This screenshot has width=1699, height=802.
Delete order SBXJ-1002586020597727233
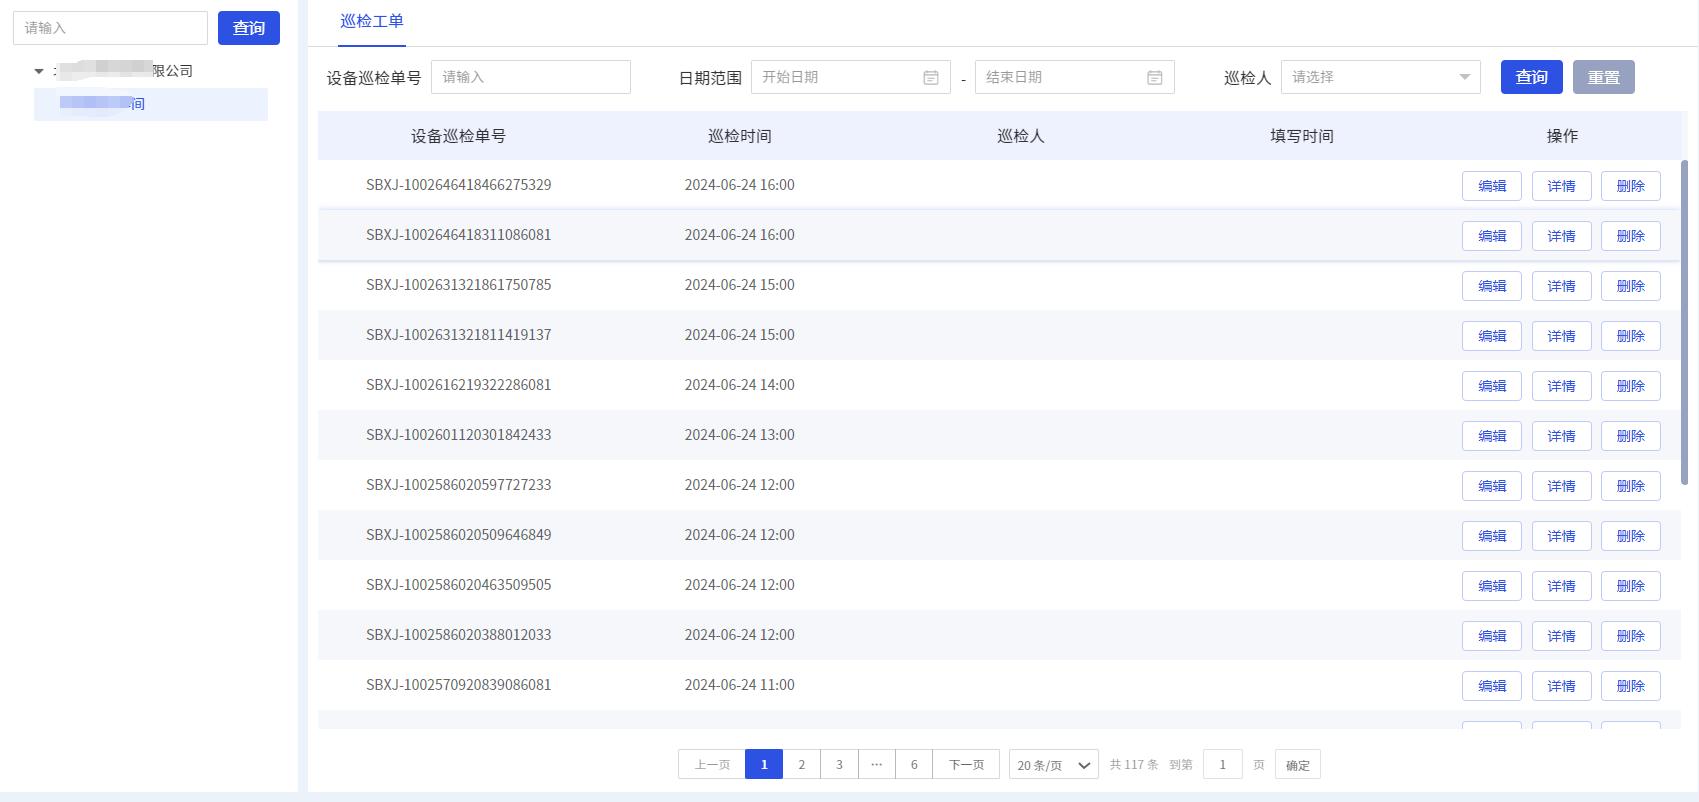[1630, 486]
